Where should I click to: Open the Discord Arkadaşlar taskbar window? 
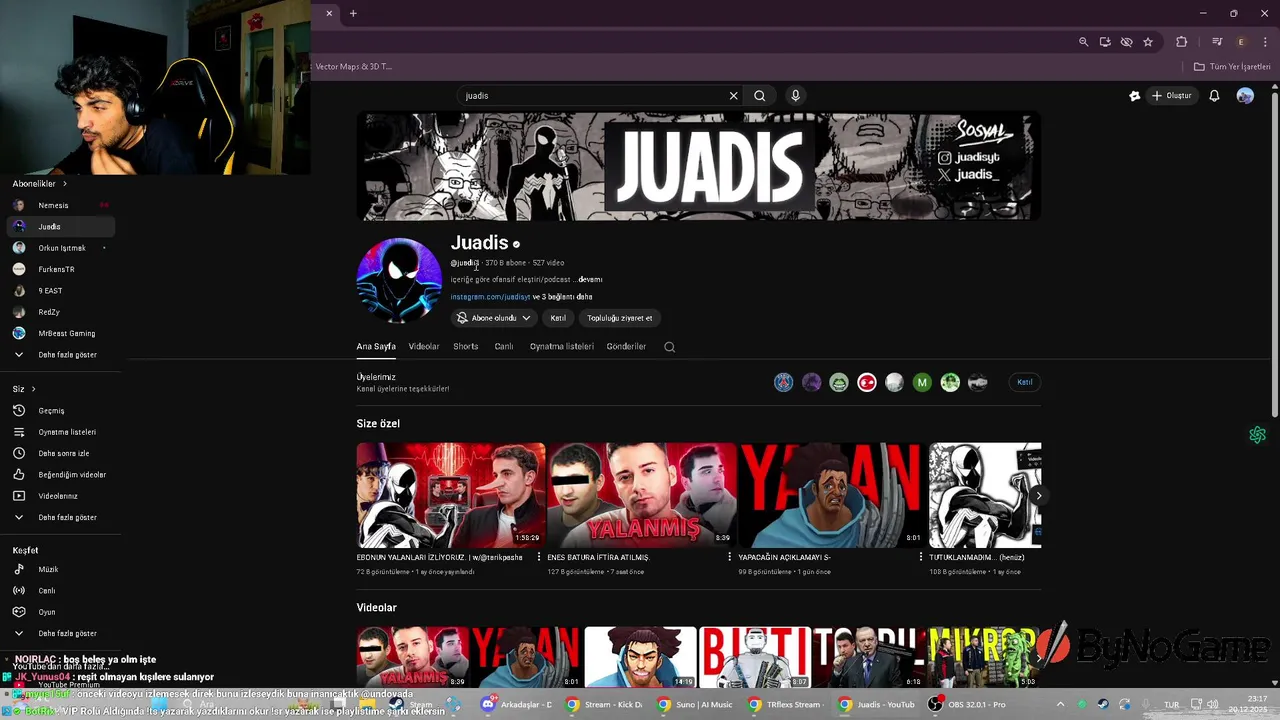(516, 704)
